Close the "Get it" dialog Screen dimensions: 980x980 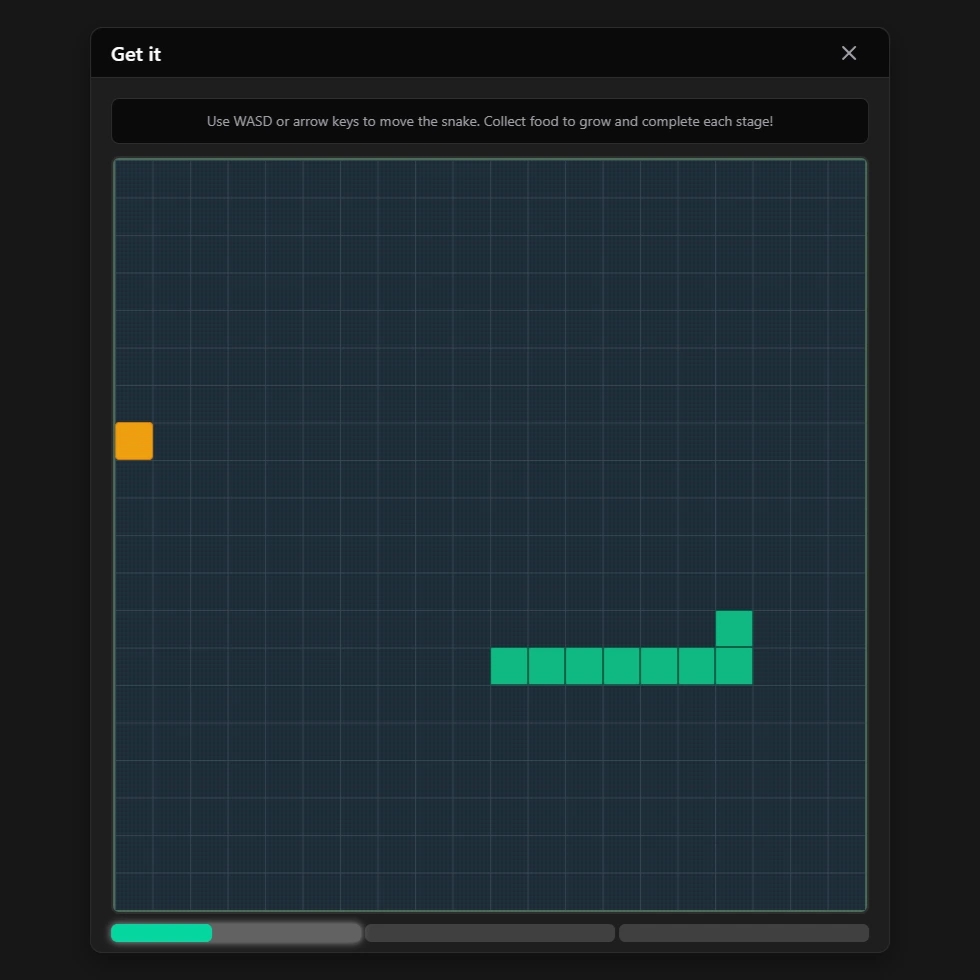(849, 53)
